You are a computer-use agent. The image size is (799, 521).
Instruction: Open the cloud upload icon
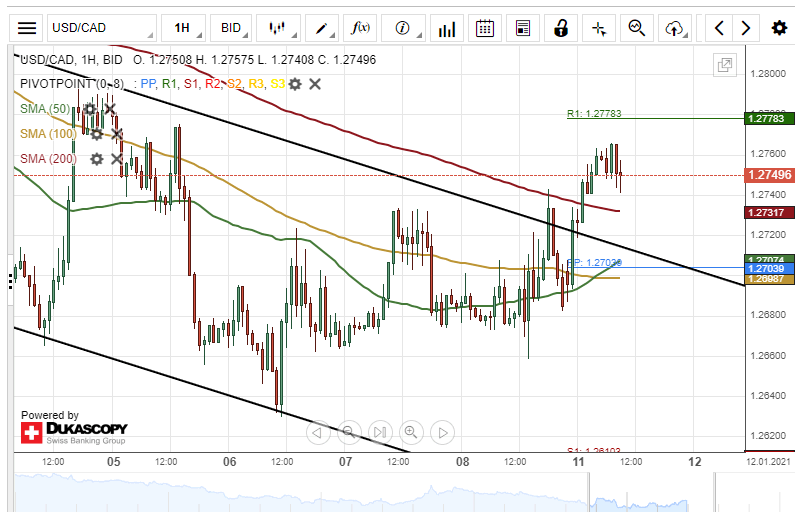pyautogui.click(x=675, y=28)
